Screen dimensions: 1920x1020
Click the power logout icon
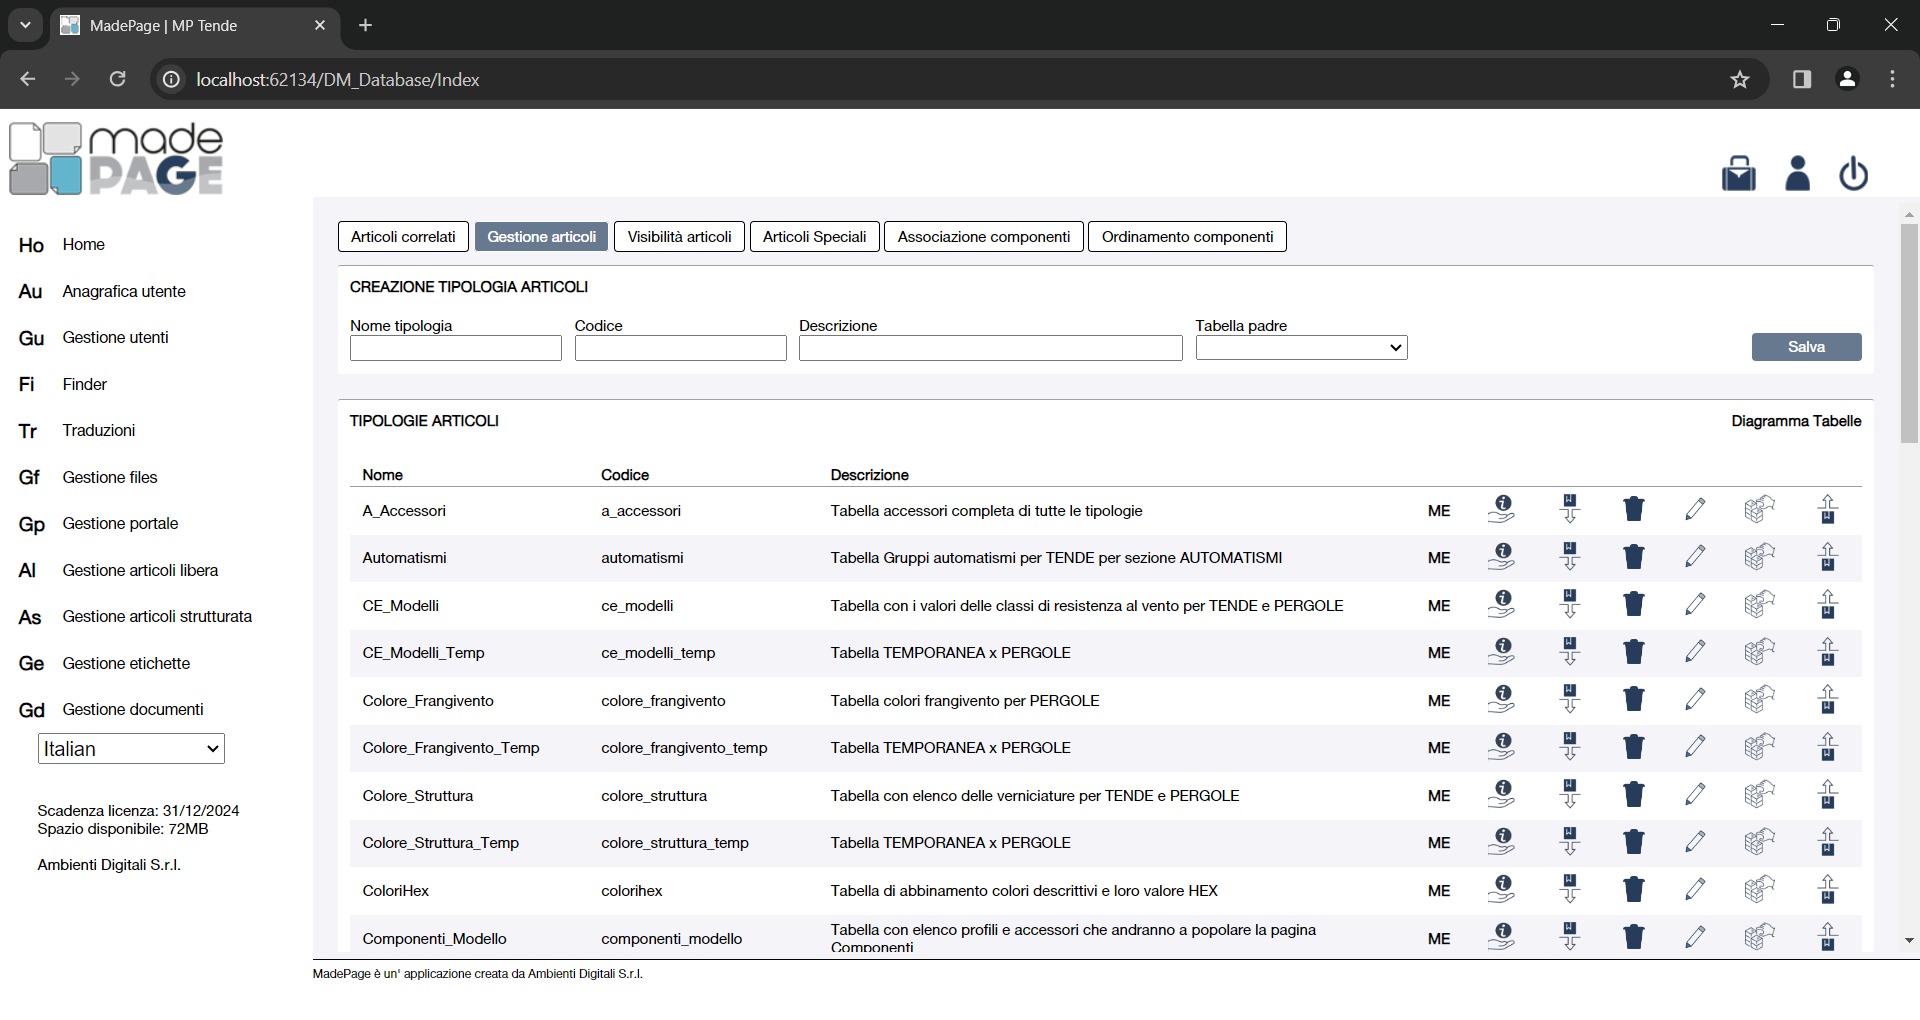pyautogui.click(x=1853, y=174)
